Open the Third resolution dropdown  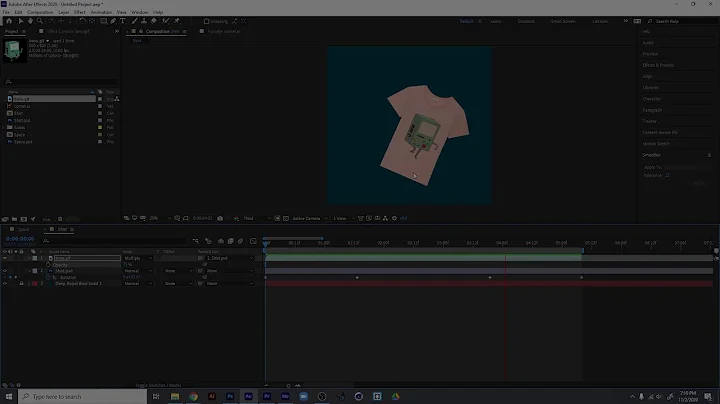click(x=256, y=219)
